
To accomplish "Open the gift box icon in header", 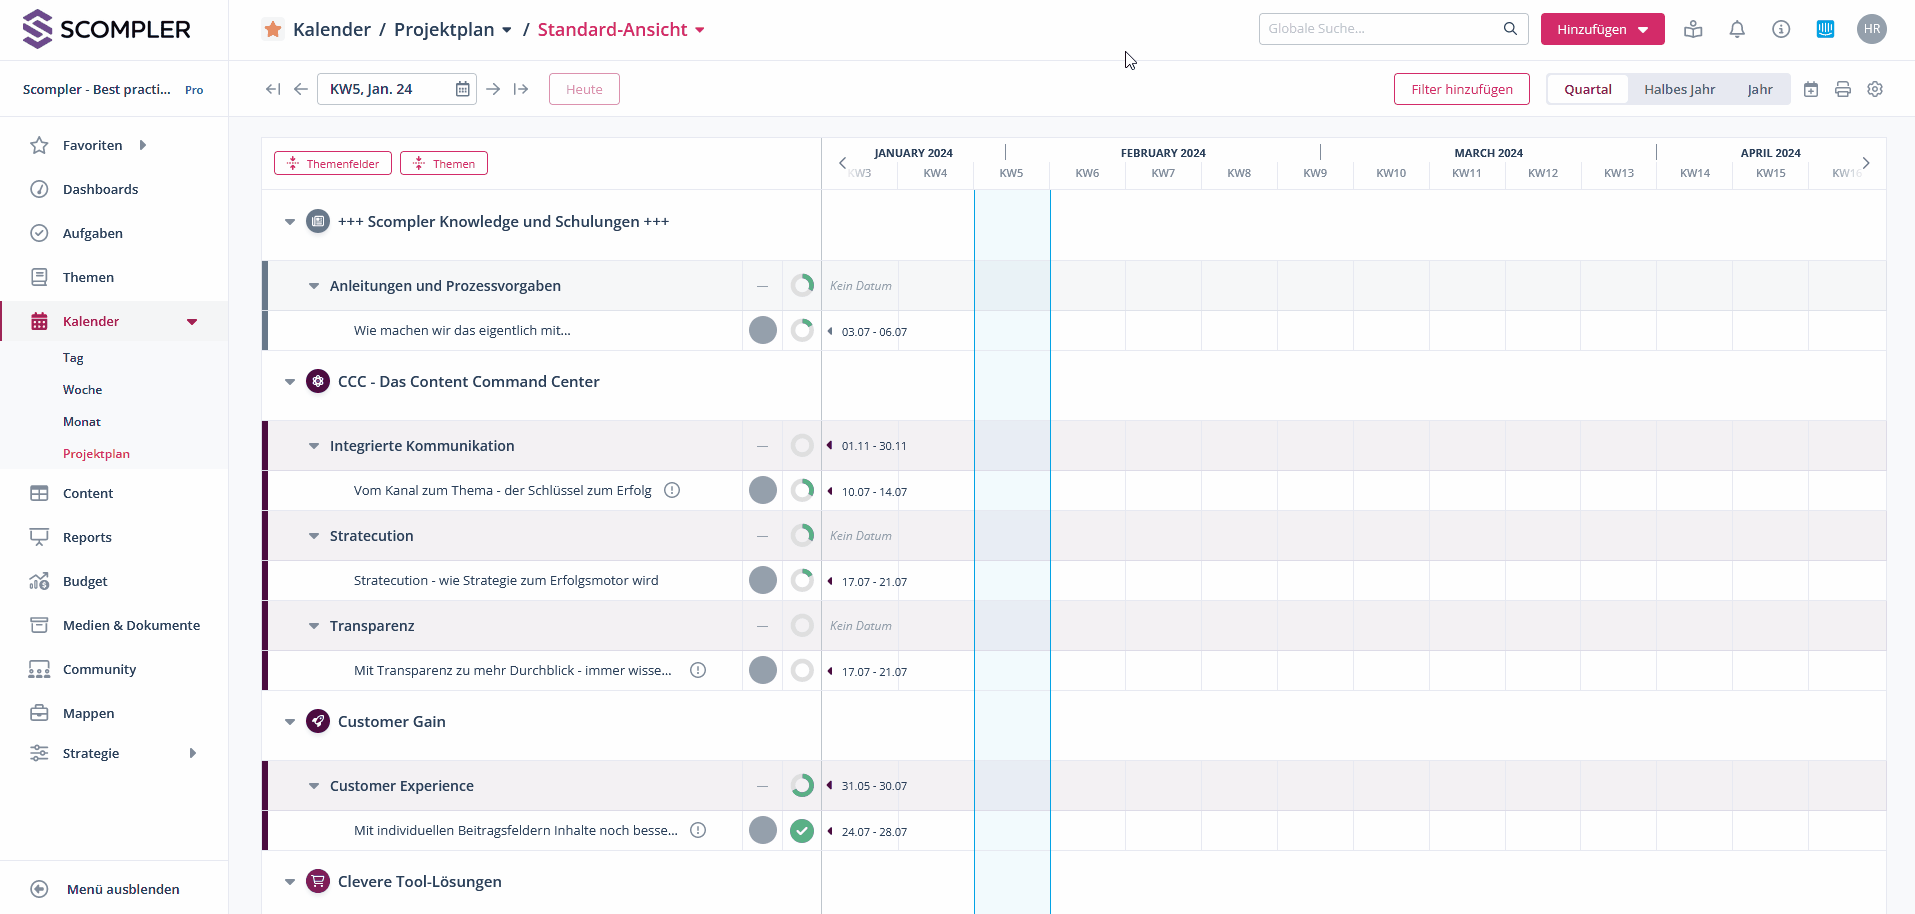I will 1693,29.
